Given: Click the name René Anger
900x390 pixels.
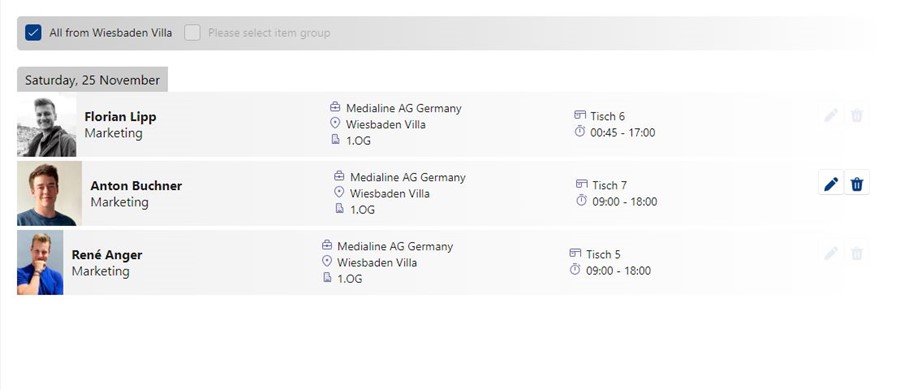Looking at the screenshot, I should 107,254.
